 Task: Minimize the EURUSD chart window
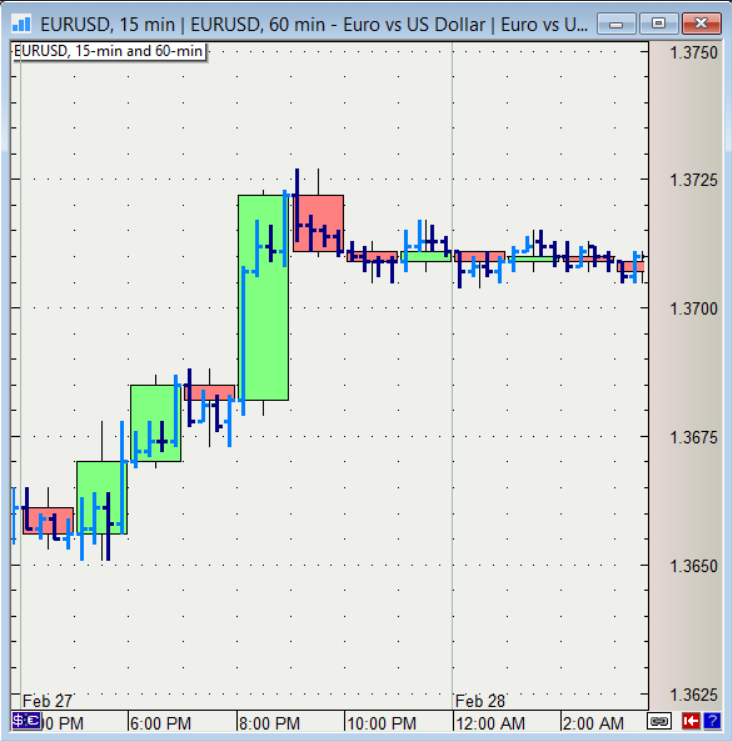616,24
